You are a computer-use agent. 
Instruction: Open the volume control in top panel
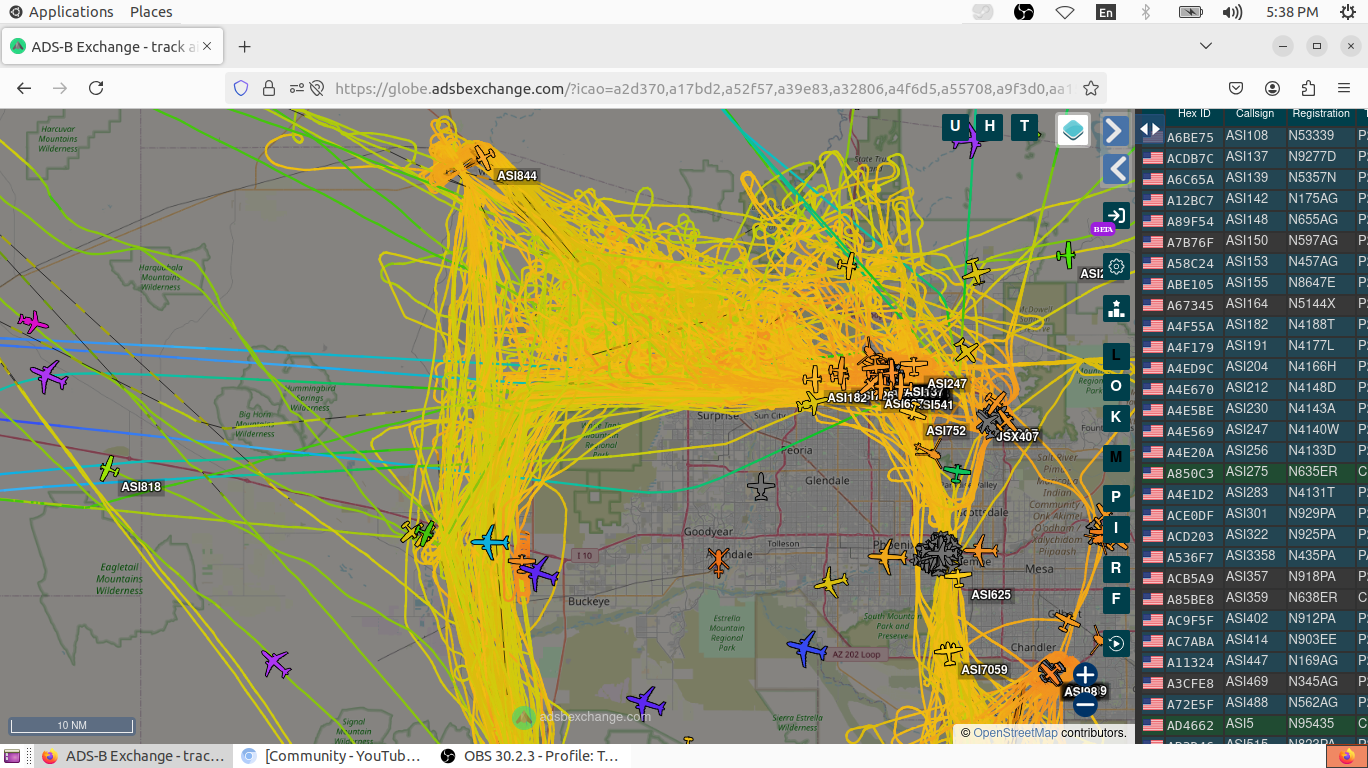1232,12
